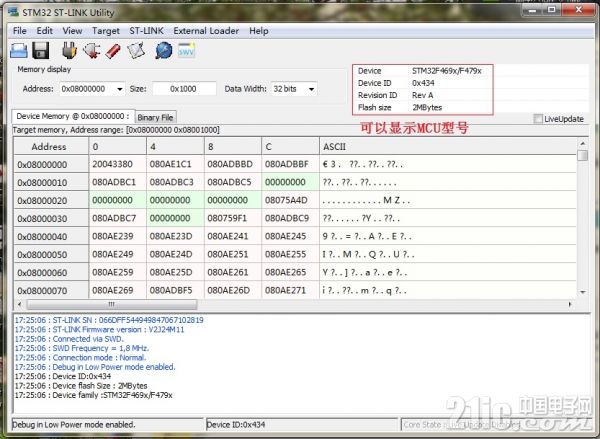Click the horizontal scrollbar thumb of memory table
This screenshot has width=600, height=439.
point(112,304)
